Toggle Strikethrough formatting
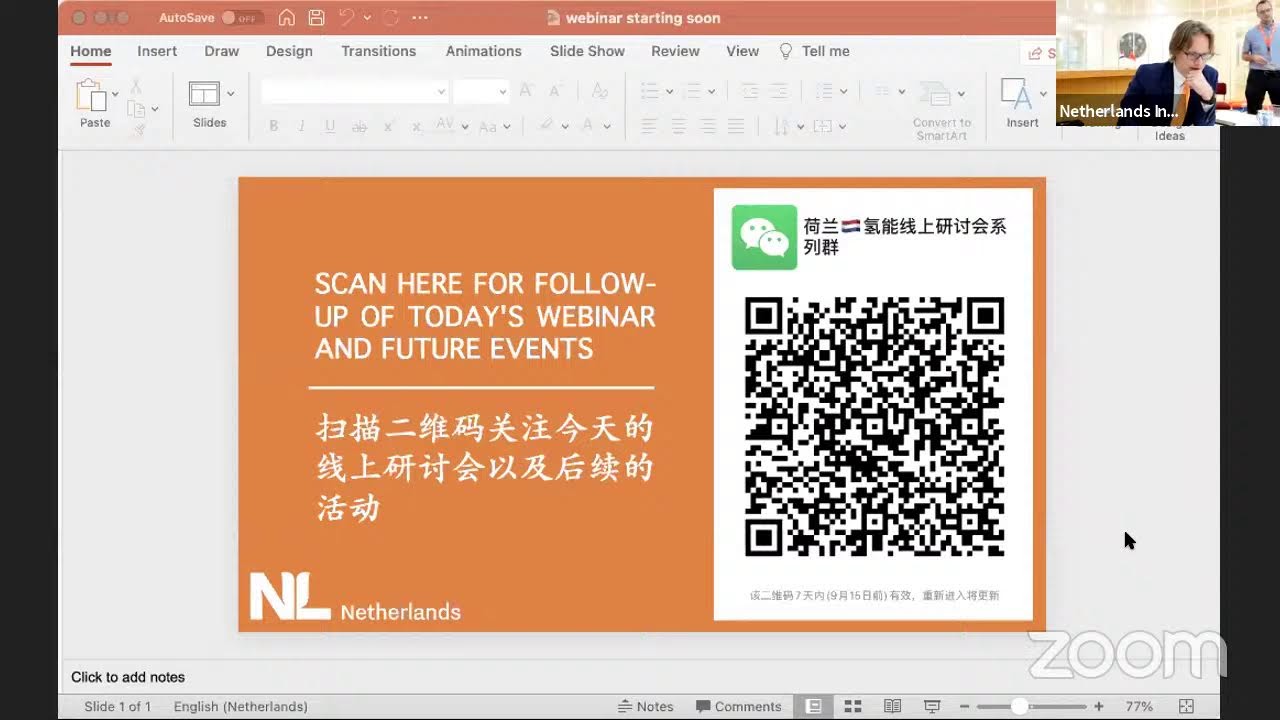The width and height of the screenshot is (1280, 720). click(359, 126)
